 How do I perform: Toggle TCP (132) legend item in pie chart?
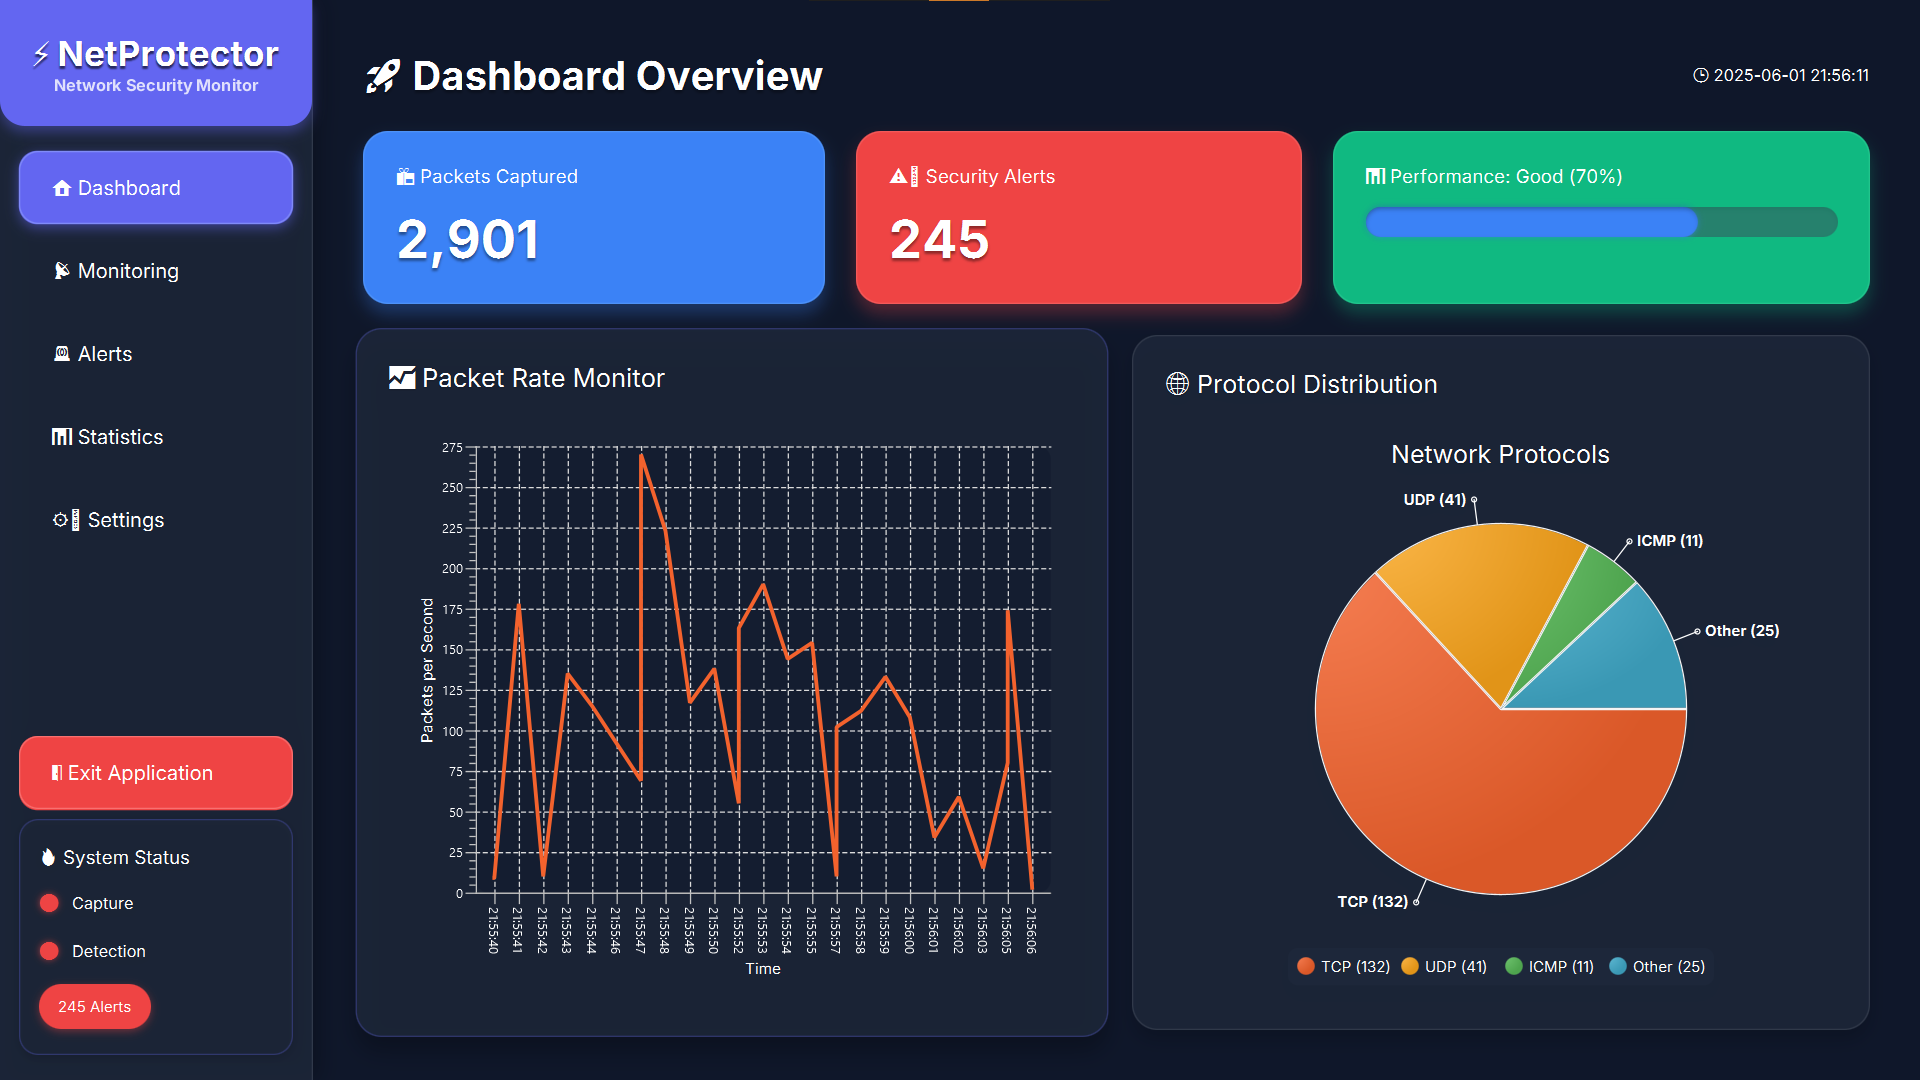click(1343, 966)
